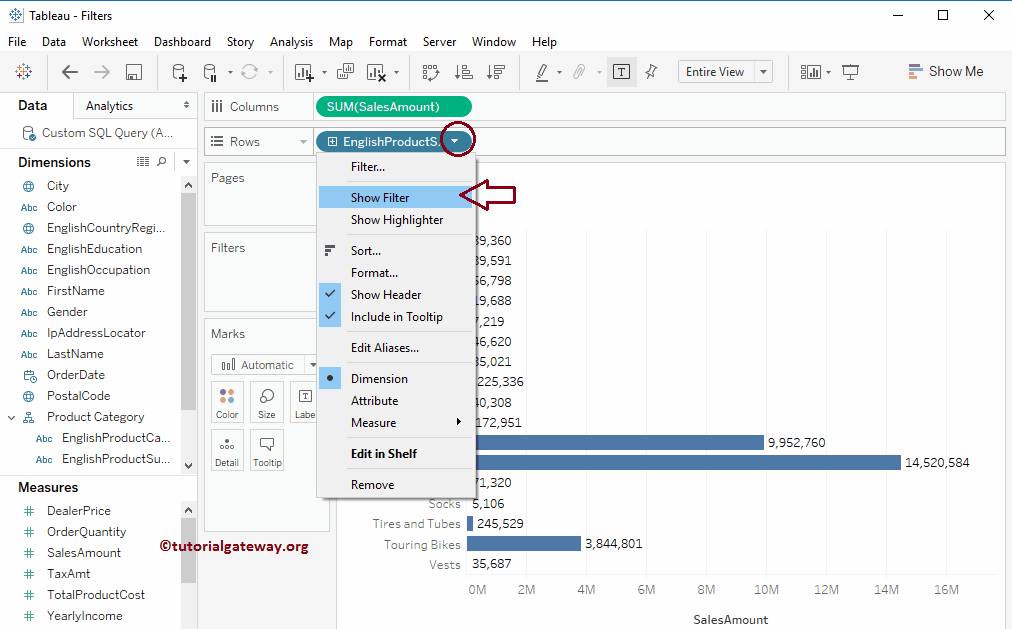
Task: Click the Dimensions view as list icon
Action: pyautogui.click(x=143, y=161)
